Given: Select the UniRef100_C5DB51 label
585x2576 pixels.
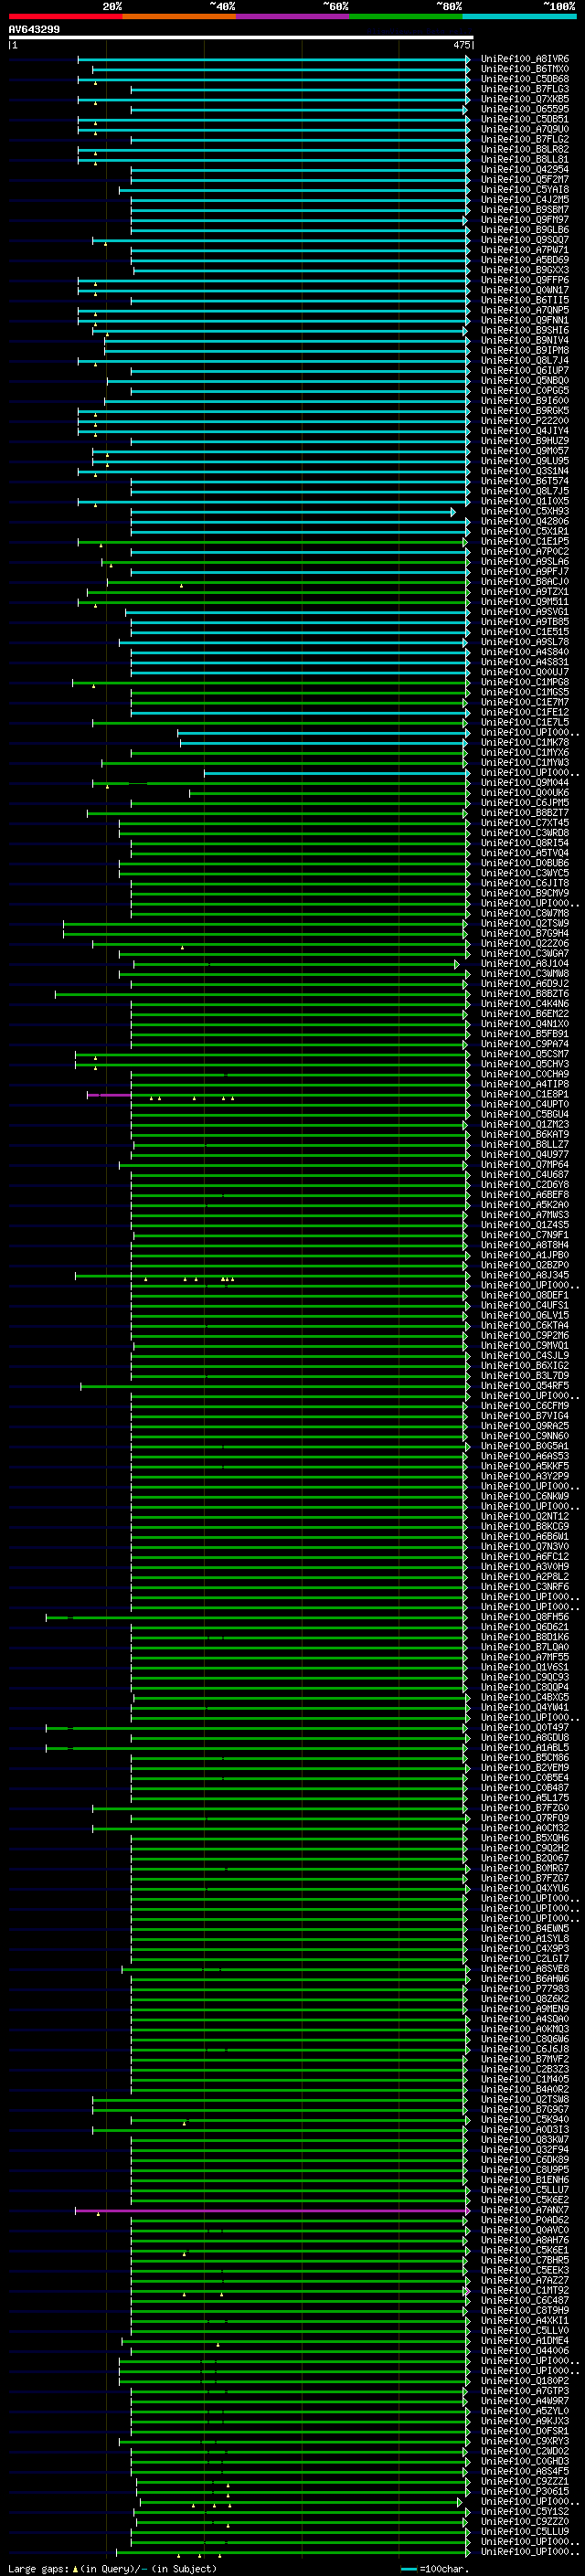Looking at the screenshot, I should 525,119.
